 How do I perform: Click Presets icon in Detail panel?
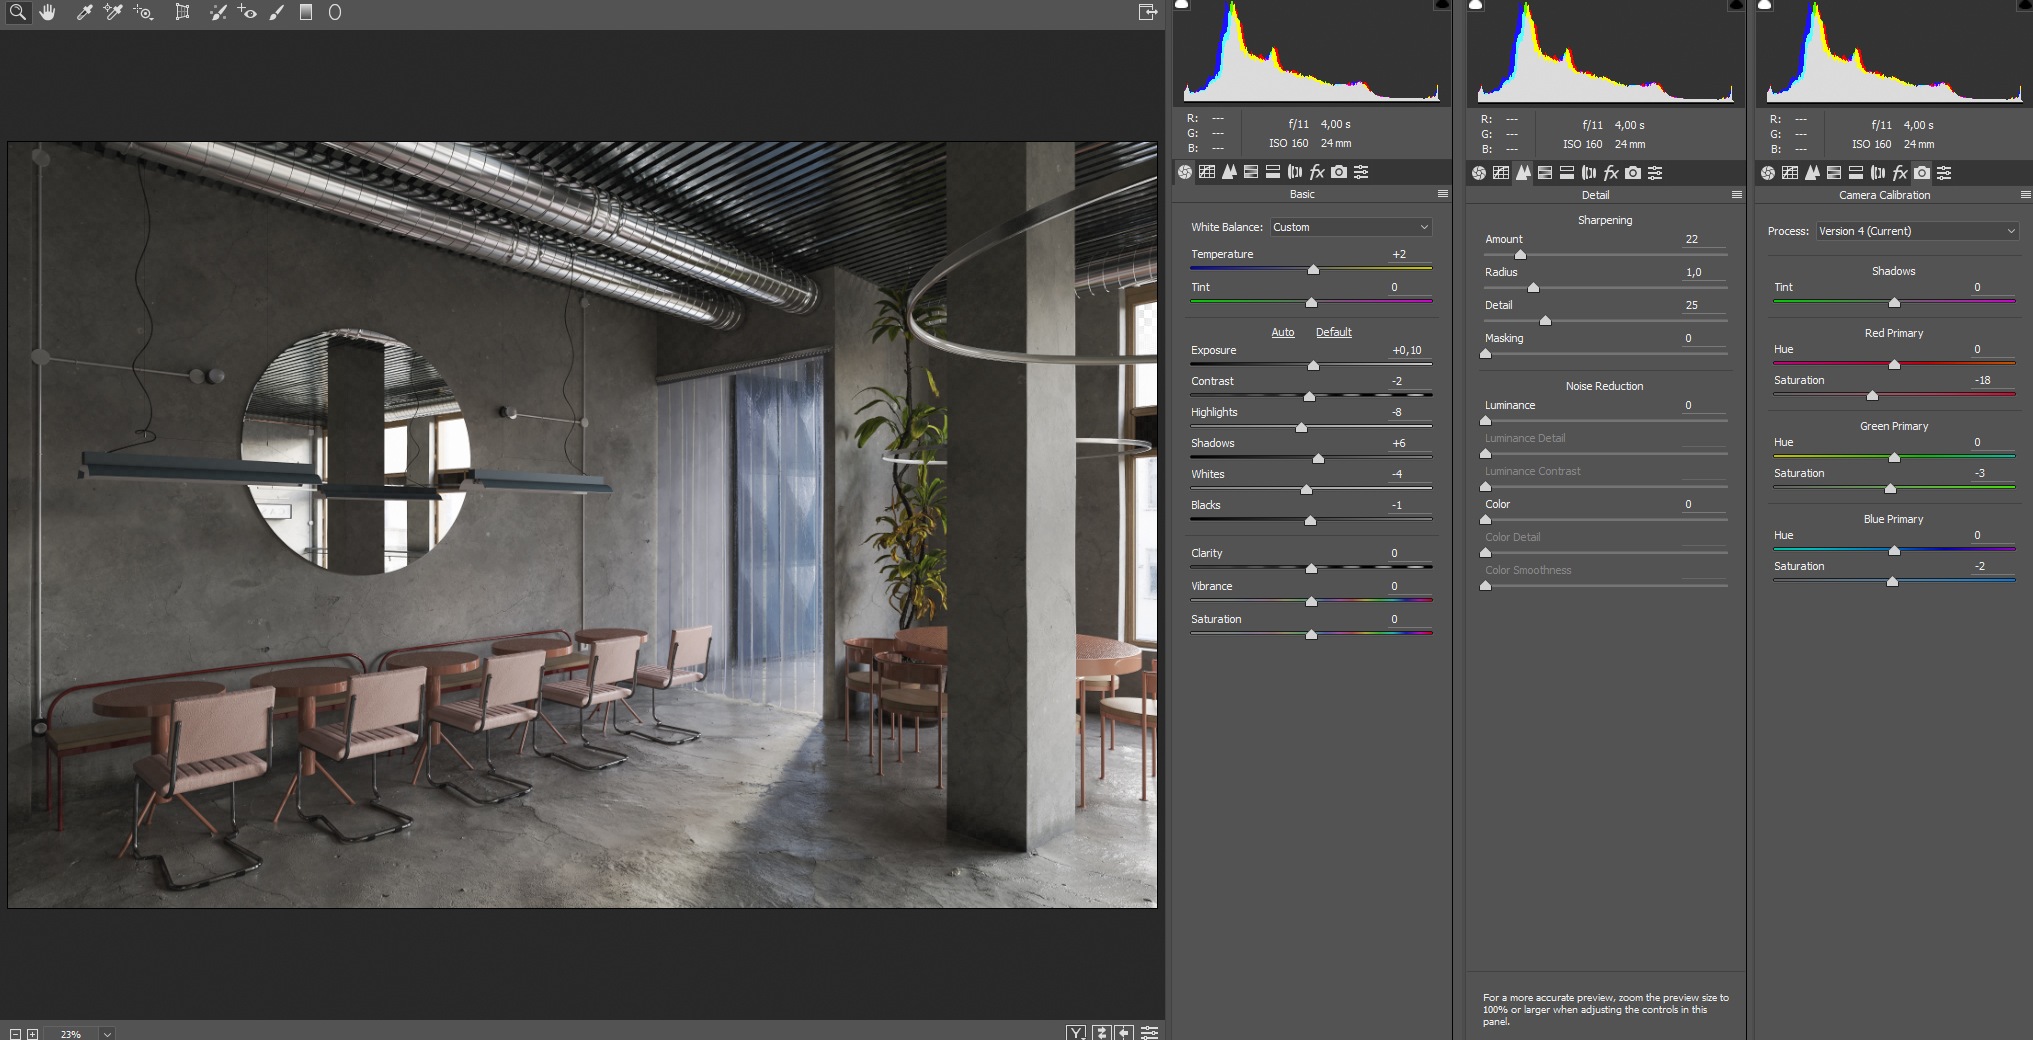point(1655,173)
